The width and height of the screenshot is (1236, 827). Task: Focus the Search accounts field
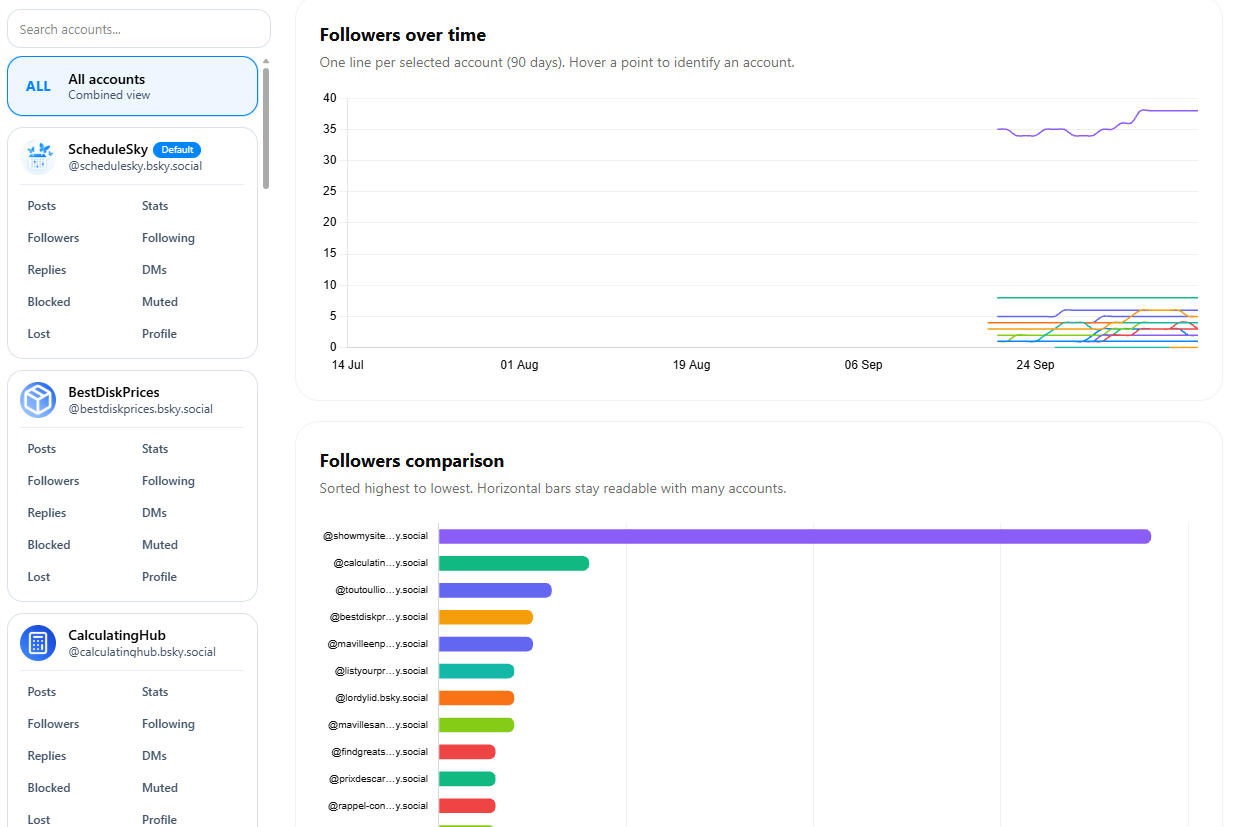click(x=139, y=29)
